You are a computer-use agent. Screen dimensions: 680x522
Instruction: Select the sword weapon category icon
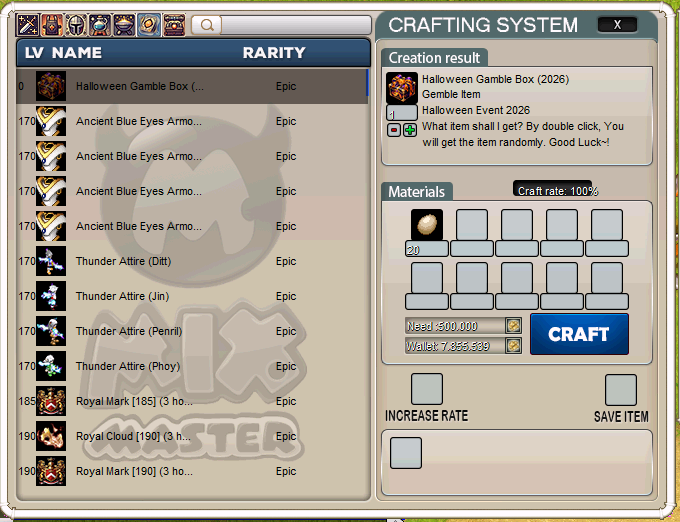(x=28, y=25)
